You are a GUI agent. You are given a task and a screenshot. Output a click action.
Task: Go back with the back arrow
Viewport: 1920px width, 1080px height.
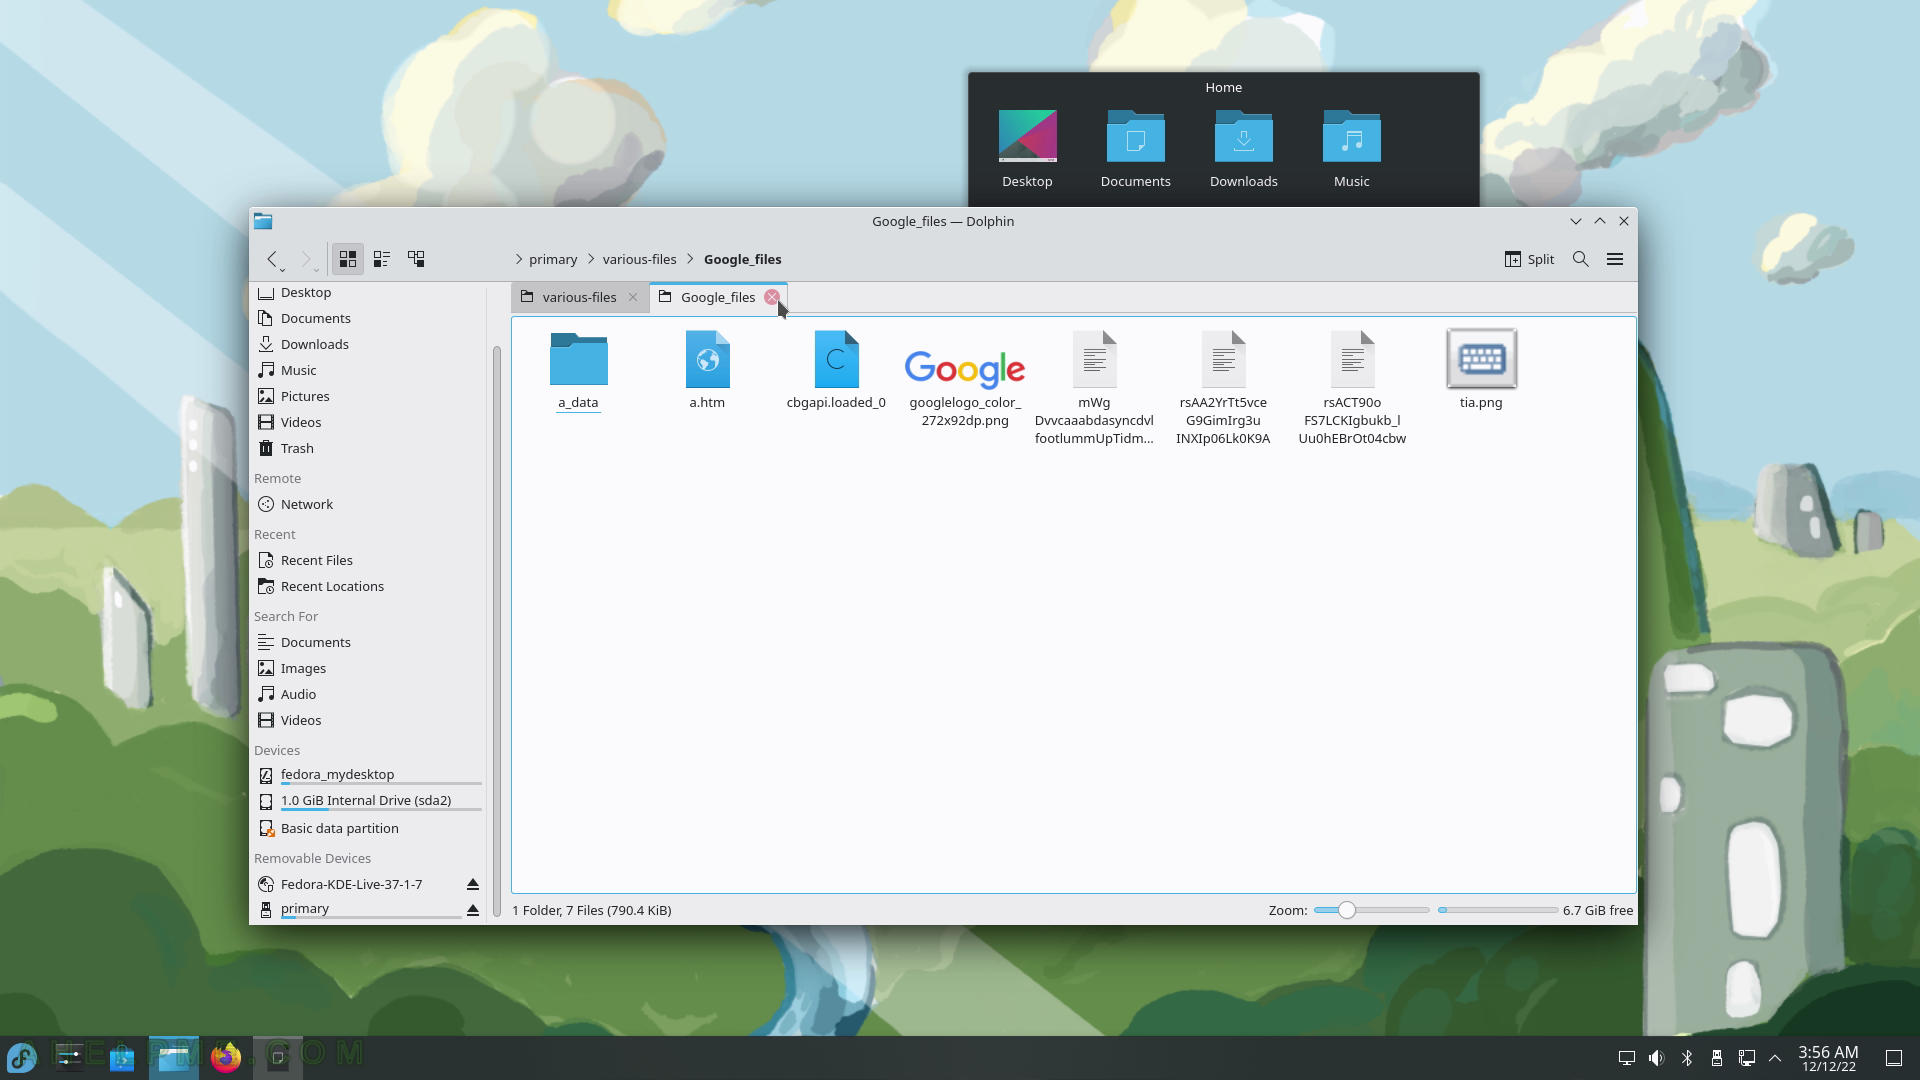pos(272,259)
